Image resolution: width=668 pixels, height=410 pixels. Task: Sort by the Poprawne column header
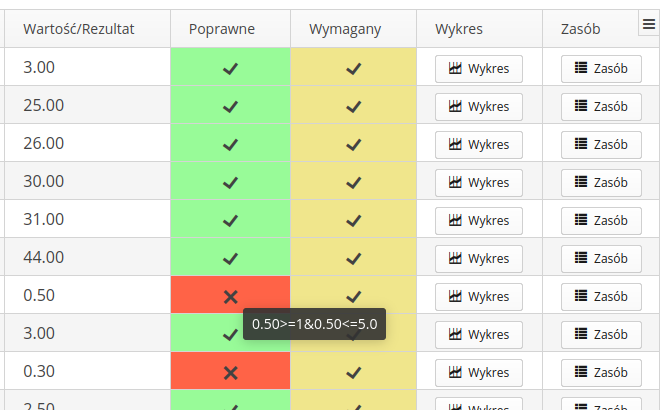point(222,30)
